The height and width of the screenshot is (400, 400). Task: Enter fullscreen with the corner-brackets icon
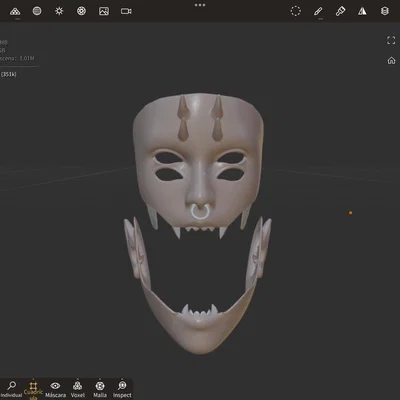(391, 40)
